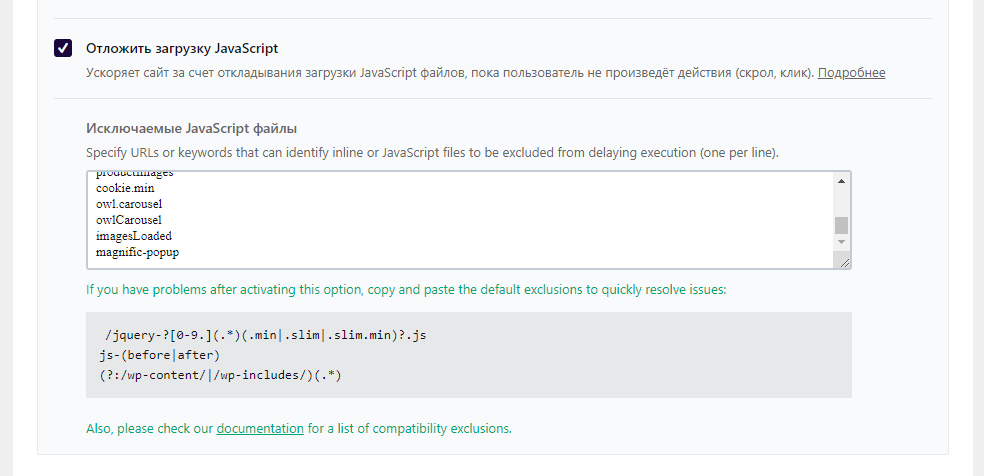Open the Подробнее link

pyautogui.click(x=851, y=73)
